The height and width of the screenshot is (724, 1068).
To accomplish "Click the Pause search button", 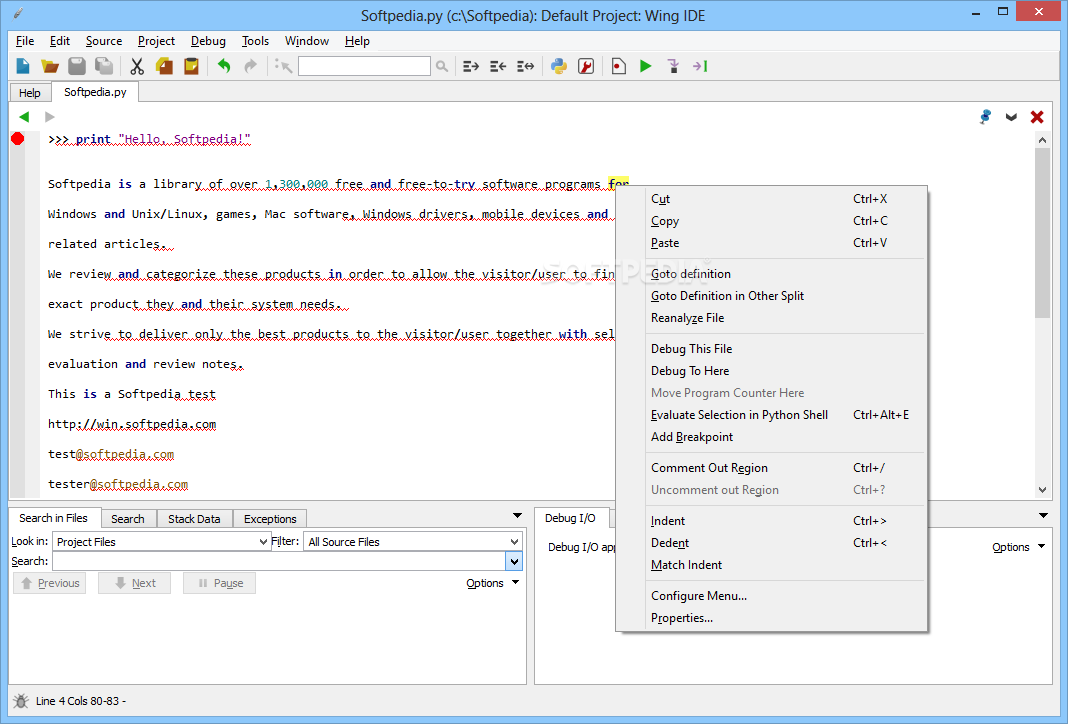I will point(219,583).
